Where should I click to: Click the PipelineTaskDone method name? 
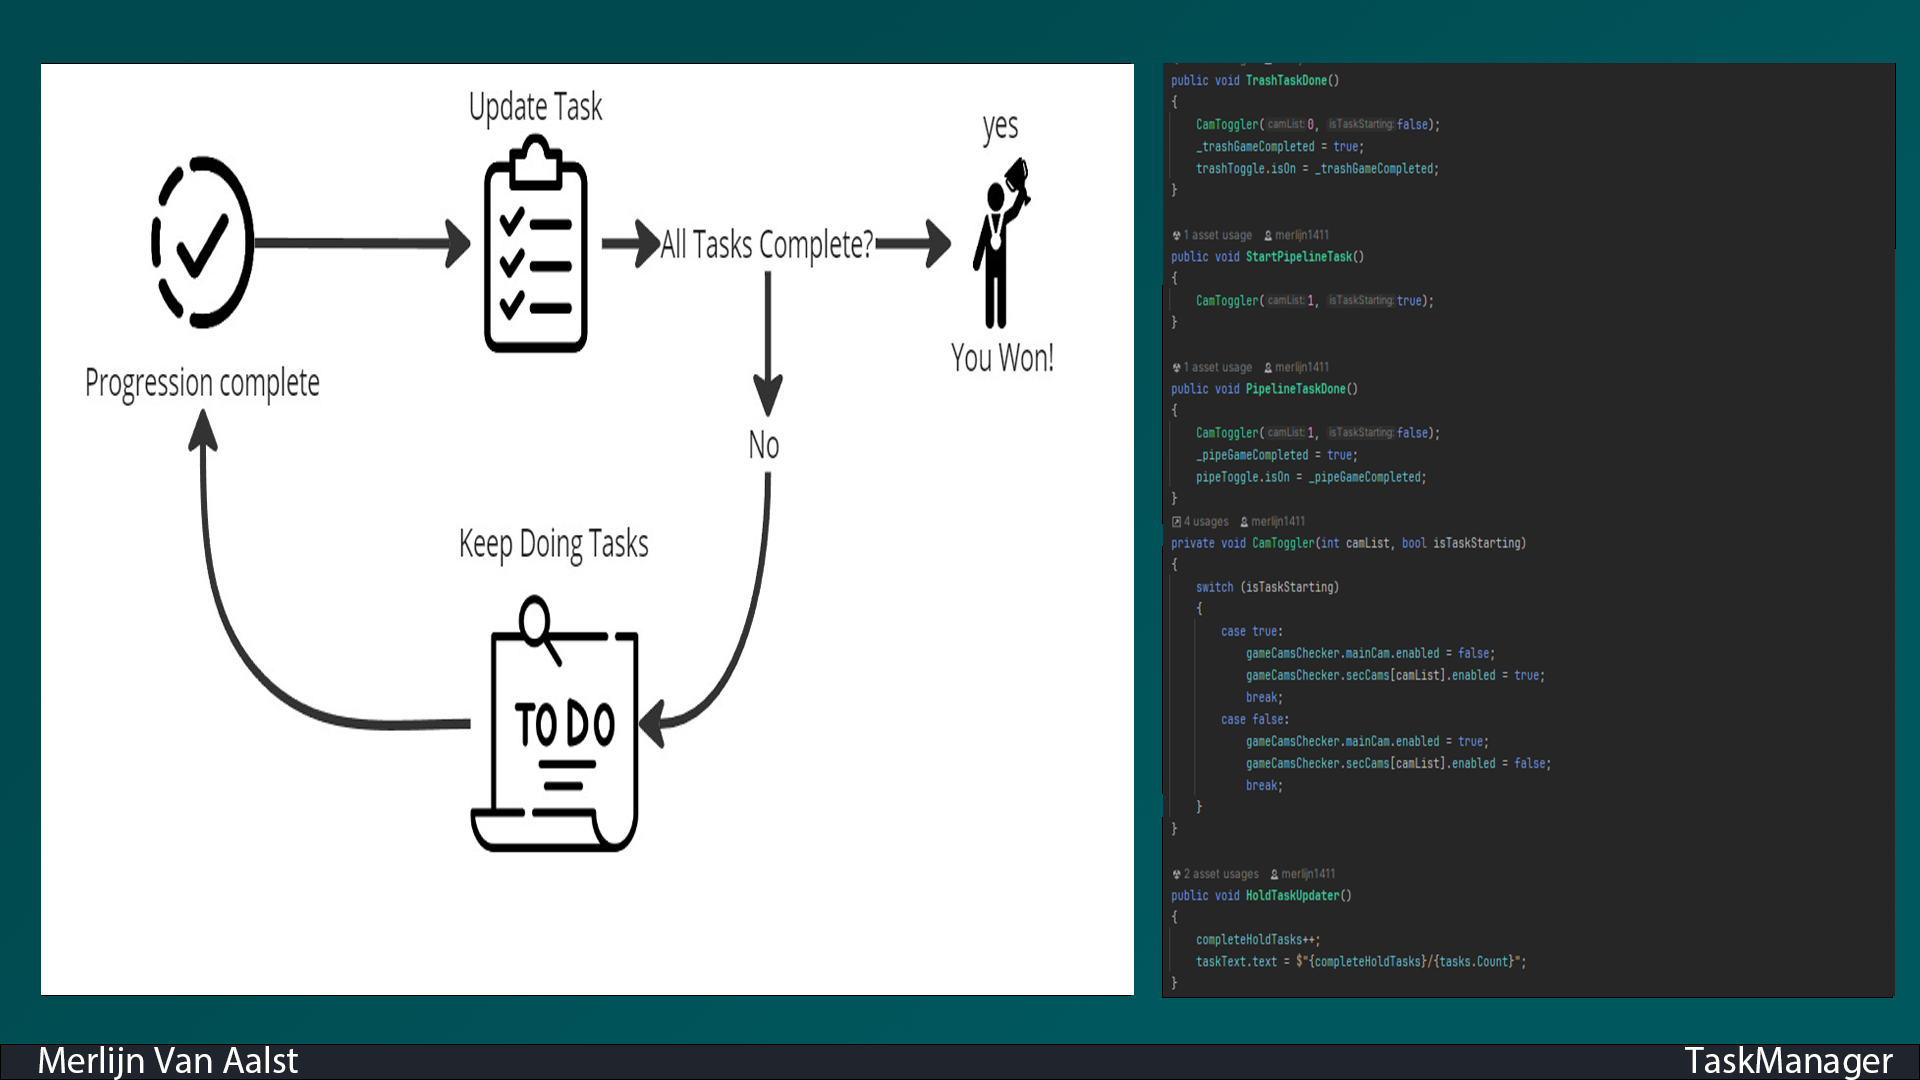click(x=1295, y=389)
